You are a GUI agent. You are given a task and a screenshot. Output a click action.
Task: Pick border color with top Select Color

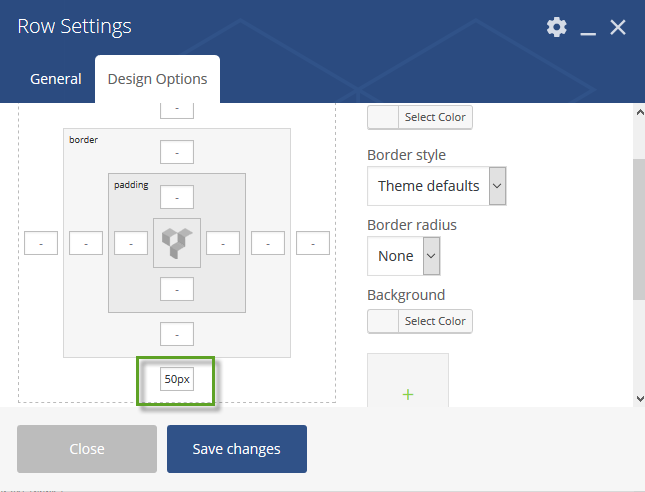[420, 117]
